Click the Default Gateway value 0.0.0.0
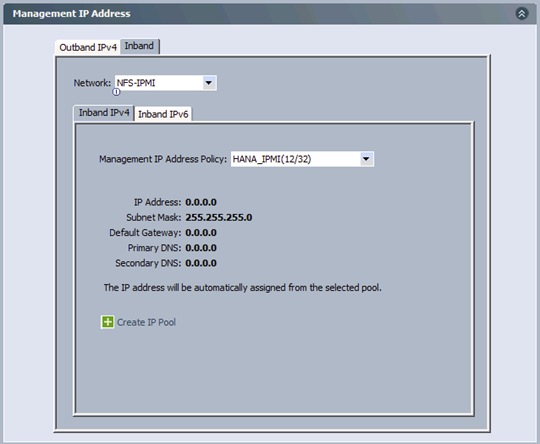 201,233
